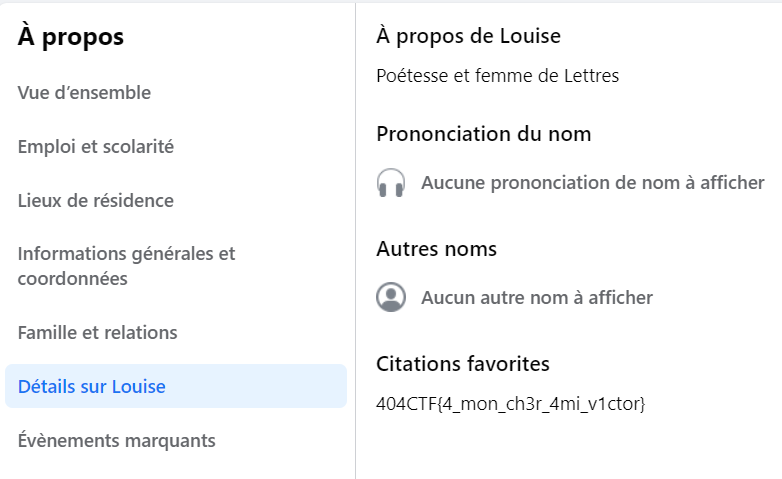Select the highlighted Détails sur Louise item
The height and width of the screenshot is (479, 782).
pyautogui.click(x=92, y=387)
